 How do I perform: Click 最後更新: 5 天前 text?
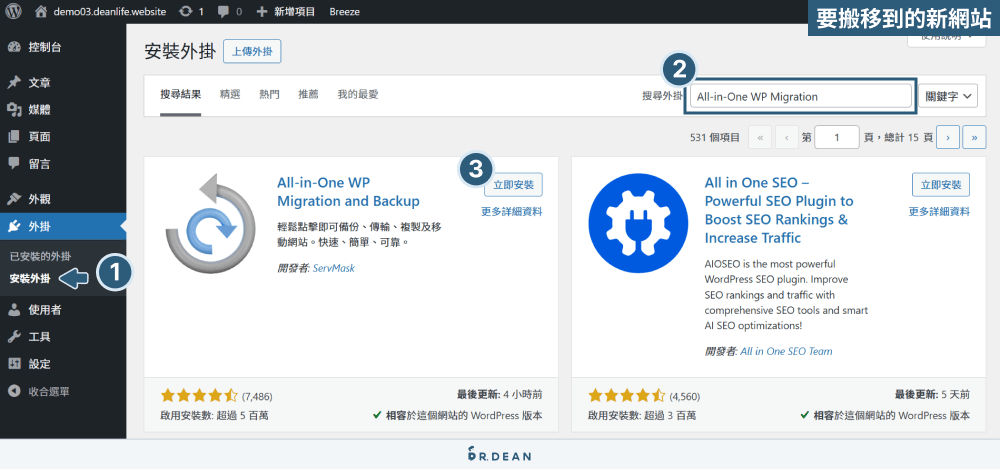932,394
